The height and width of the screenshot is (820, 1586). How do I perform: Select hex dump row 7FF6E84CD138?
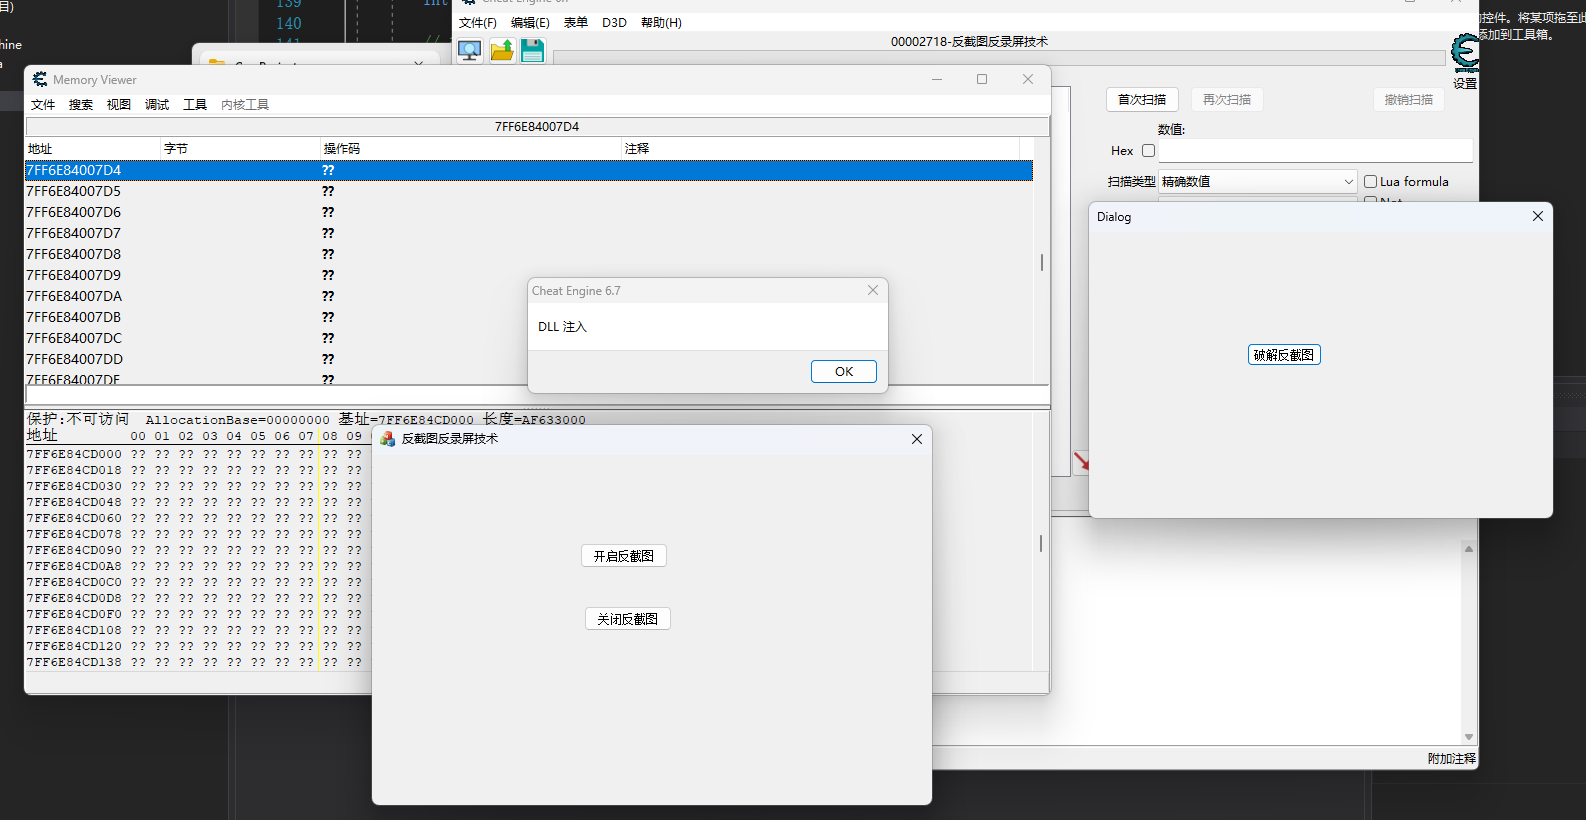tap(198, 662)
